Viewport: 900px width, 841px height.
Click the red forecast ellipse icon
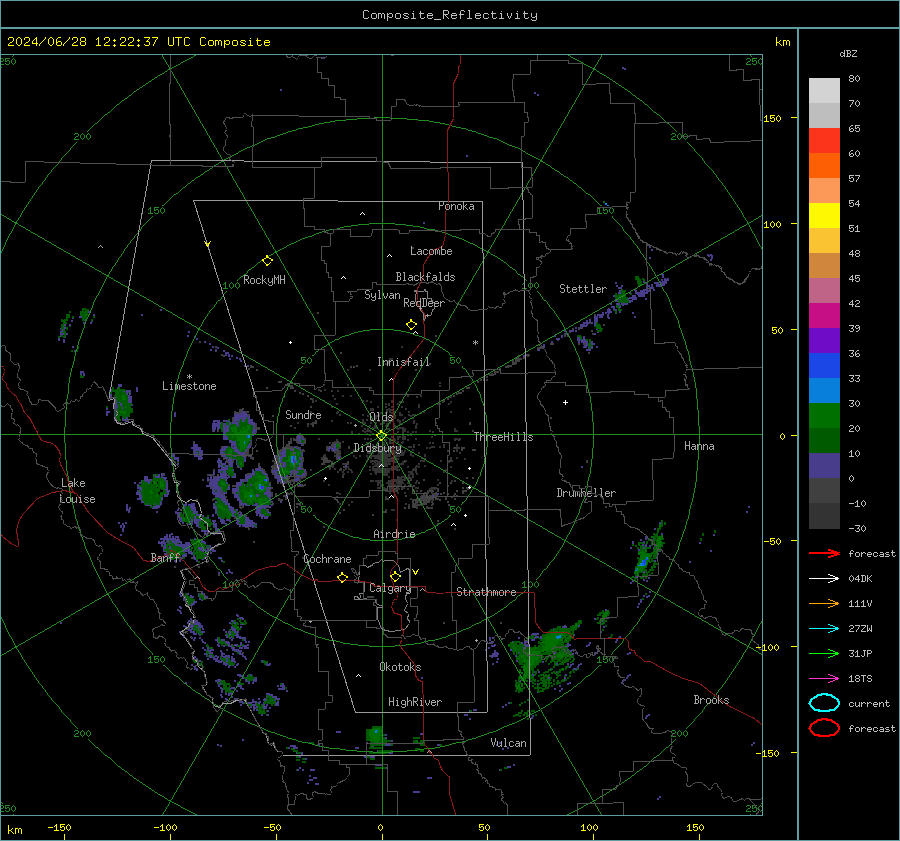pyautogui.click(x=824, y=728)
